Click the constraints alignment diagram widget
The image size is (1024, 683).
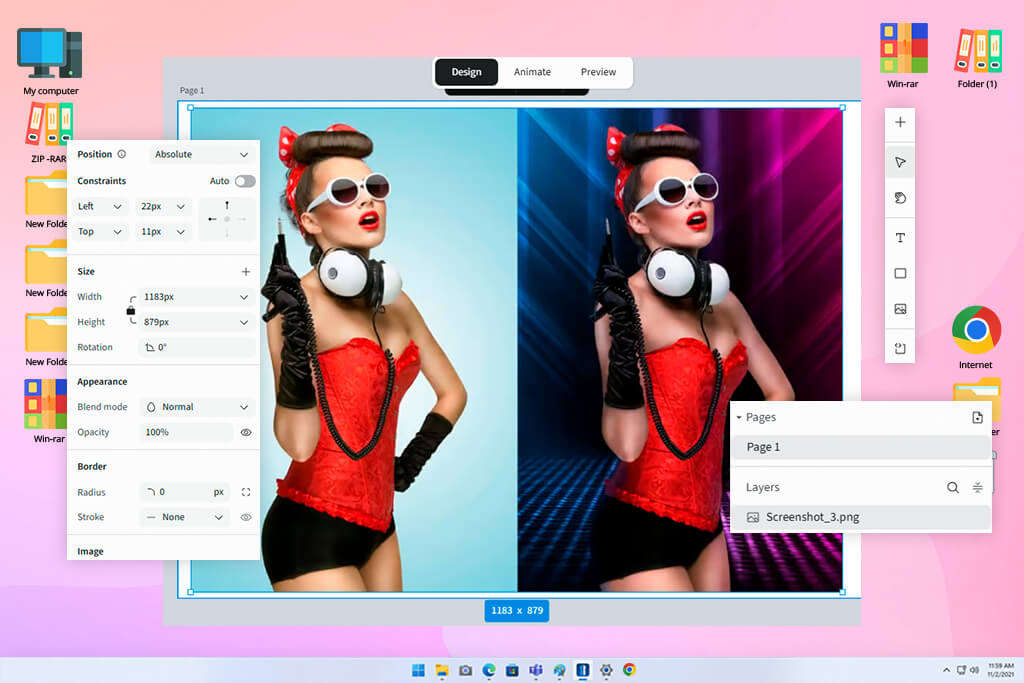click(x=227, y=219)
